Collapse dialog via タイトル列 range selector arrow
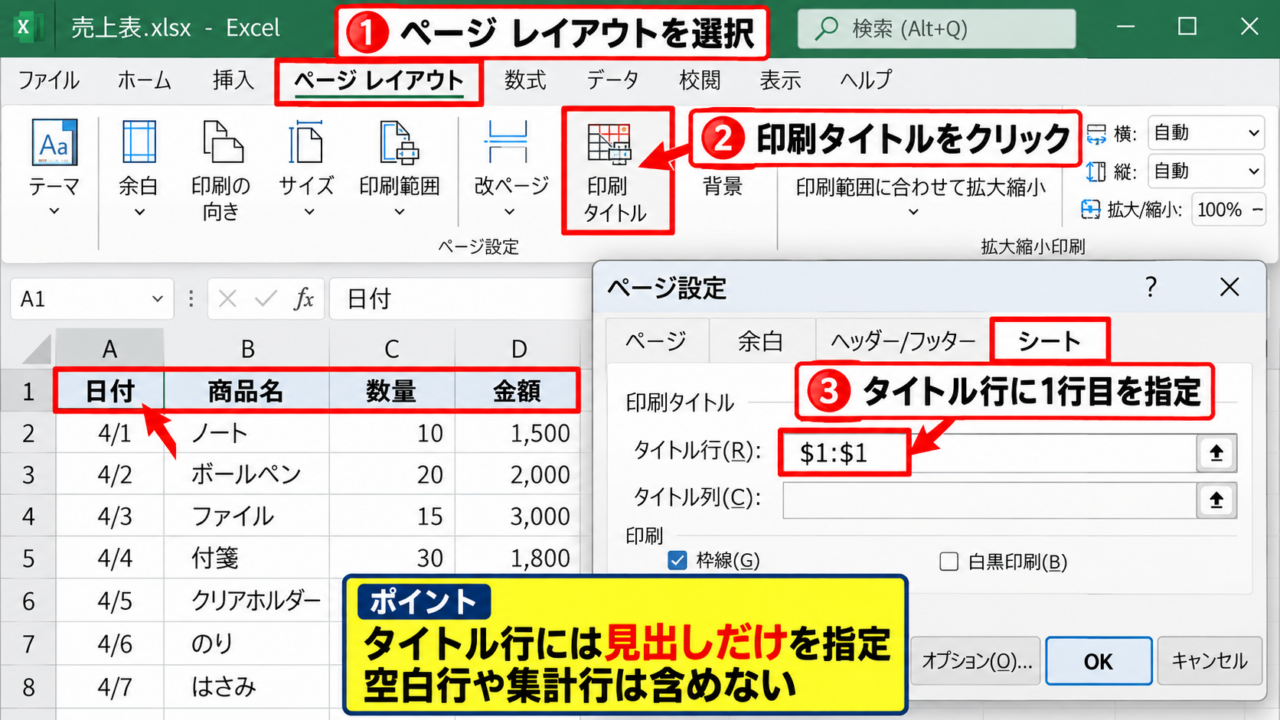This screenshot has width=1280, height=720. [x=1216, y=499]
